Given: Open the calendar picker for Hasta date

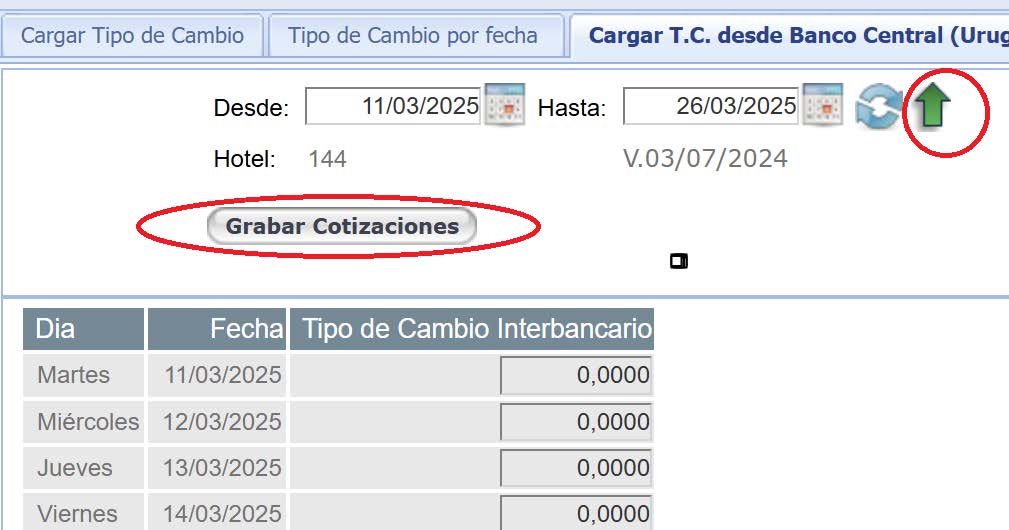Looking at the screenshot, I should pos(823,105).
